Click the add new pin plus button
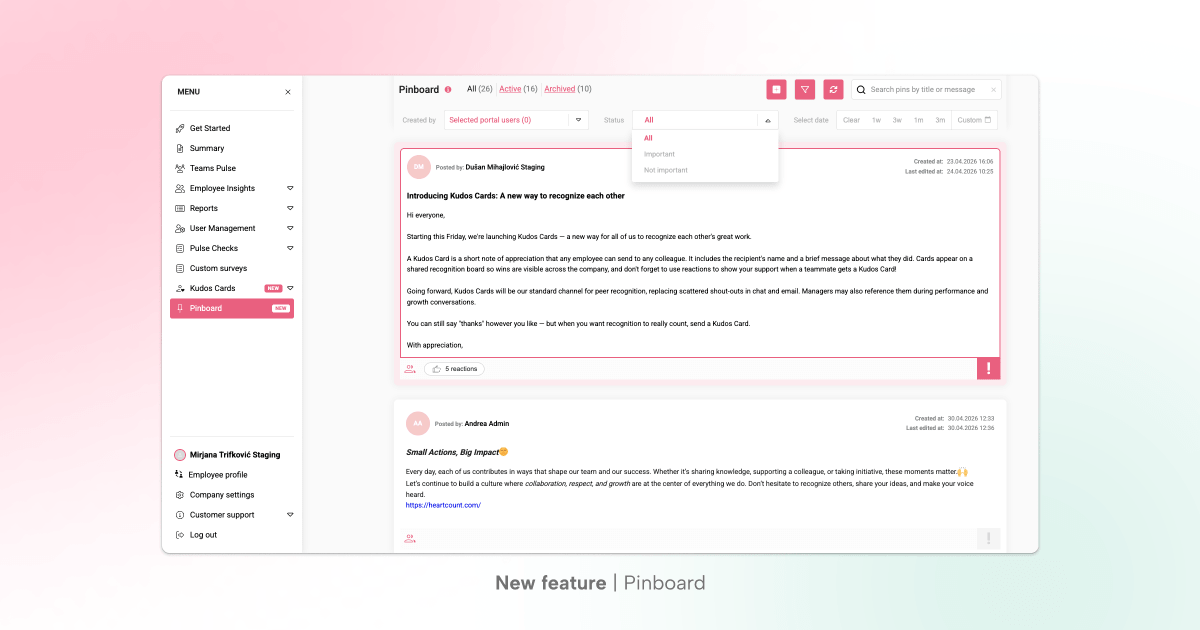This screenshot has height=630, width=1200. click(x=776, y=89)
